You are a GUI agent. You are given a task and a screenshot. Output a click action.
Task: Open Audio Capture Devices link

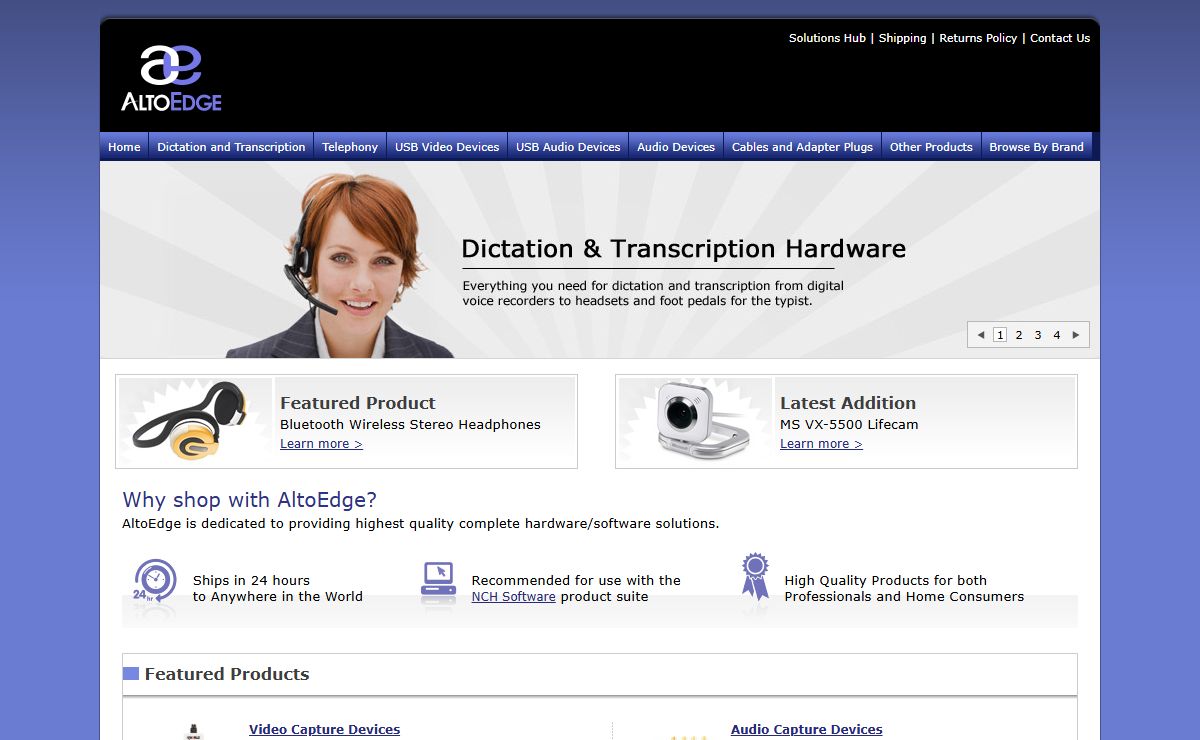[x=806, y=730]
